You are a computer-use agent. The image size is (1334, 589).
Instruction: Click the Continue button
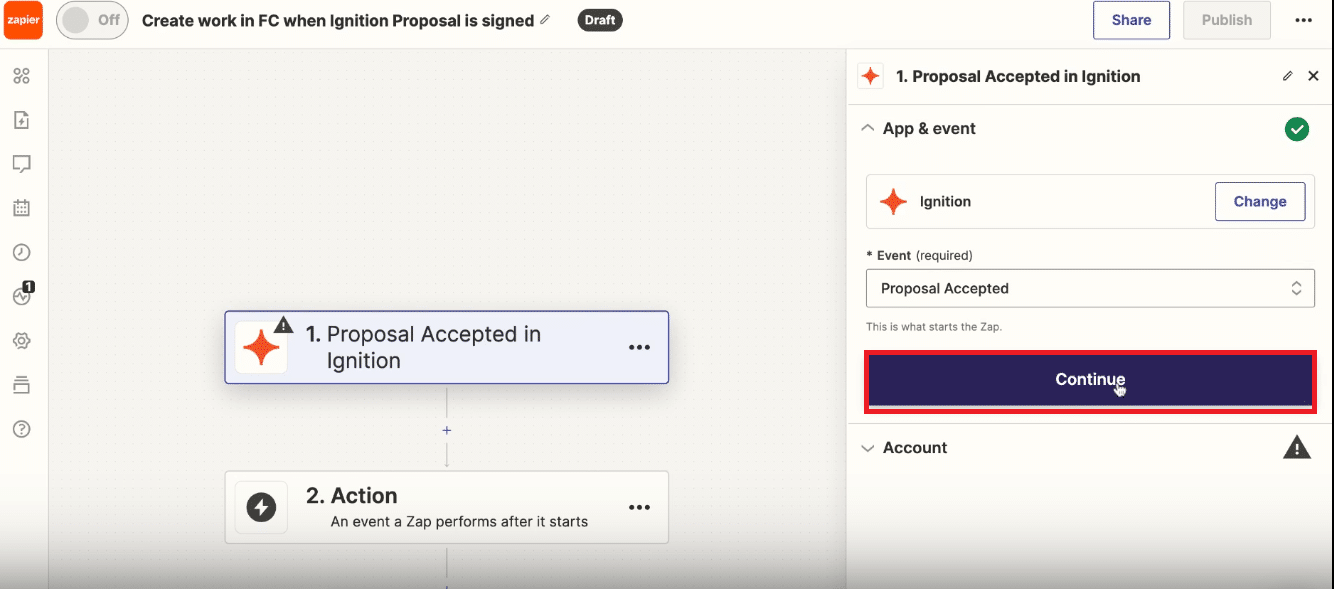(1090, 380)
